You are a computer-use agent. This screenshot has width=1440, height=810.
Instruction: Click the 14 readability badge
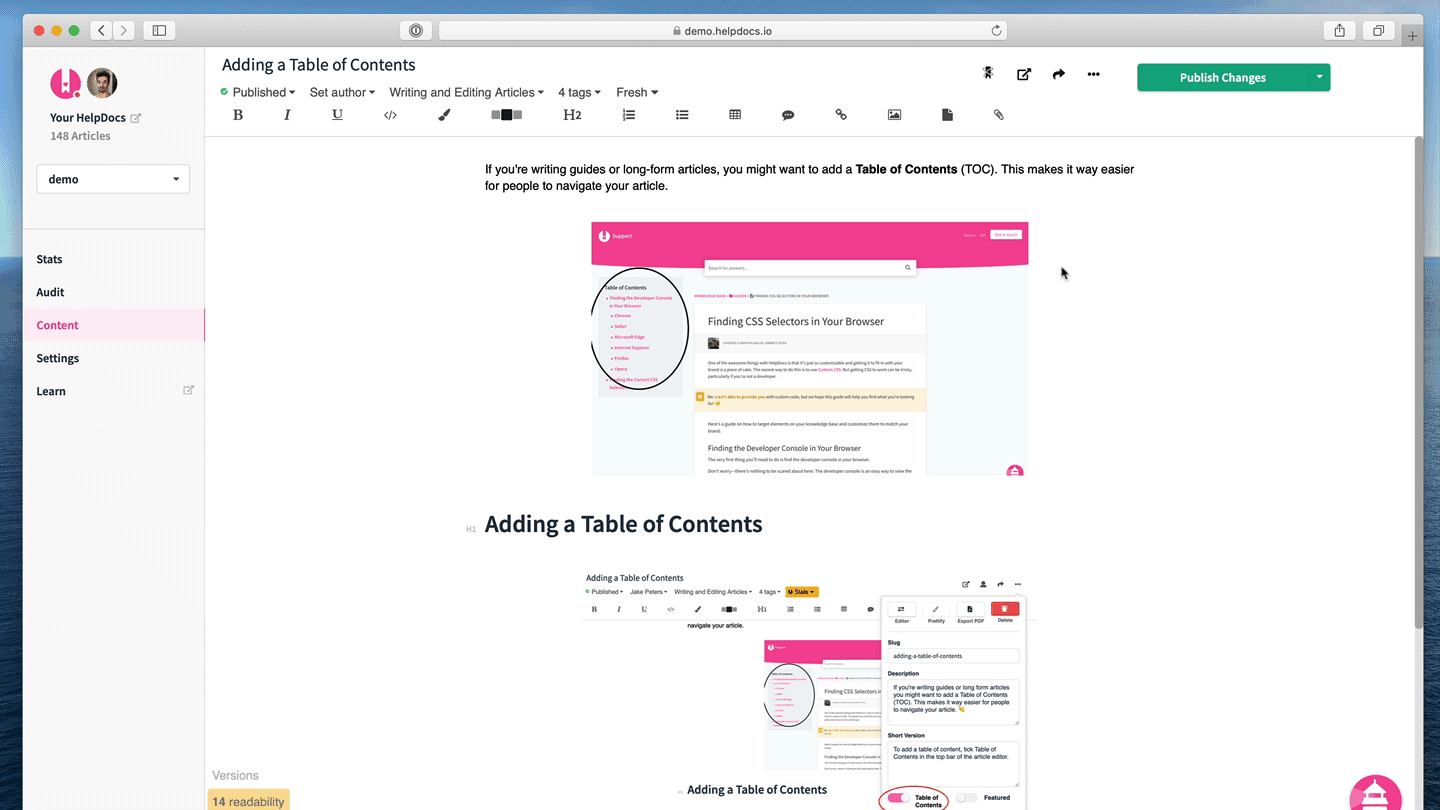click(x=248, y=801)
